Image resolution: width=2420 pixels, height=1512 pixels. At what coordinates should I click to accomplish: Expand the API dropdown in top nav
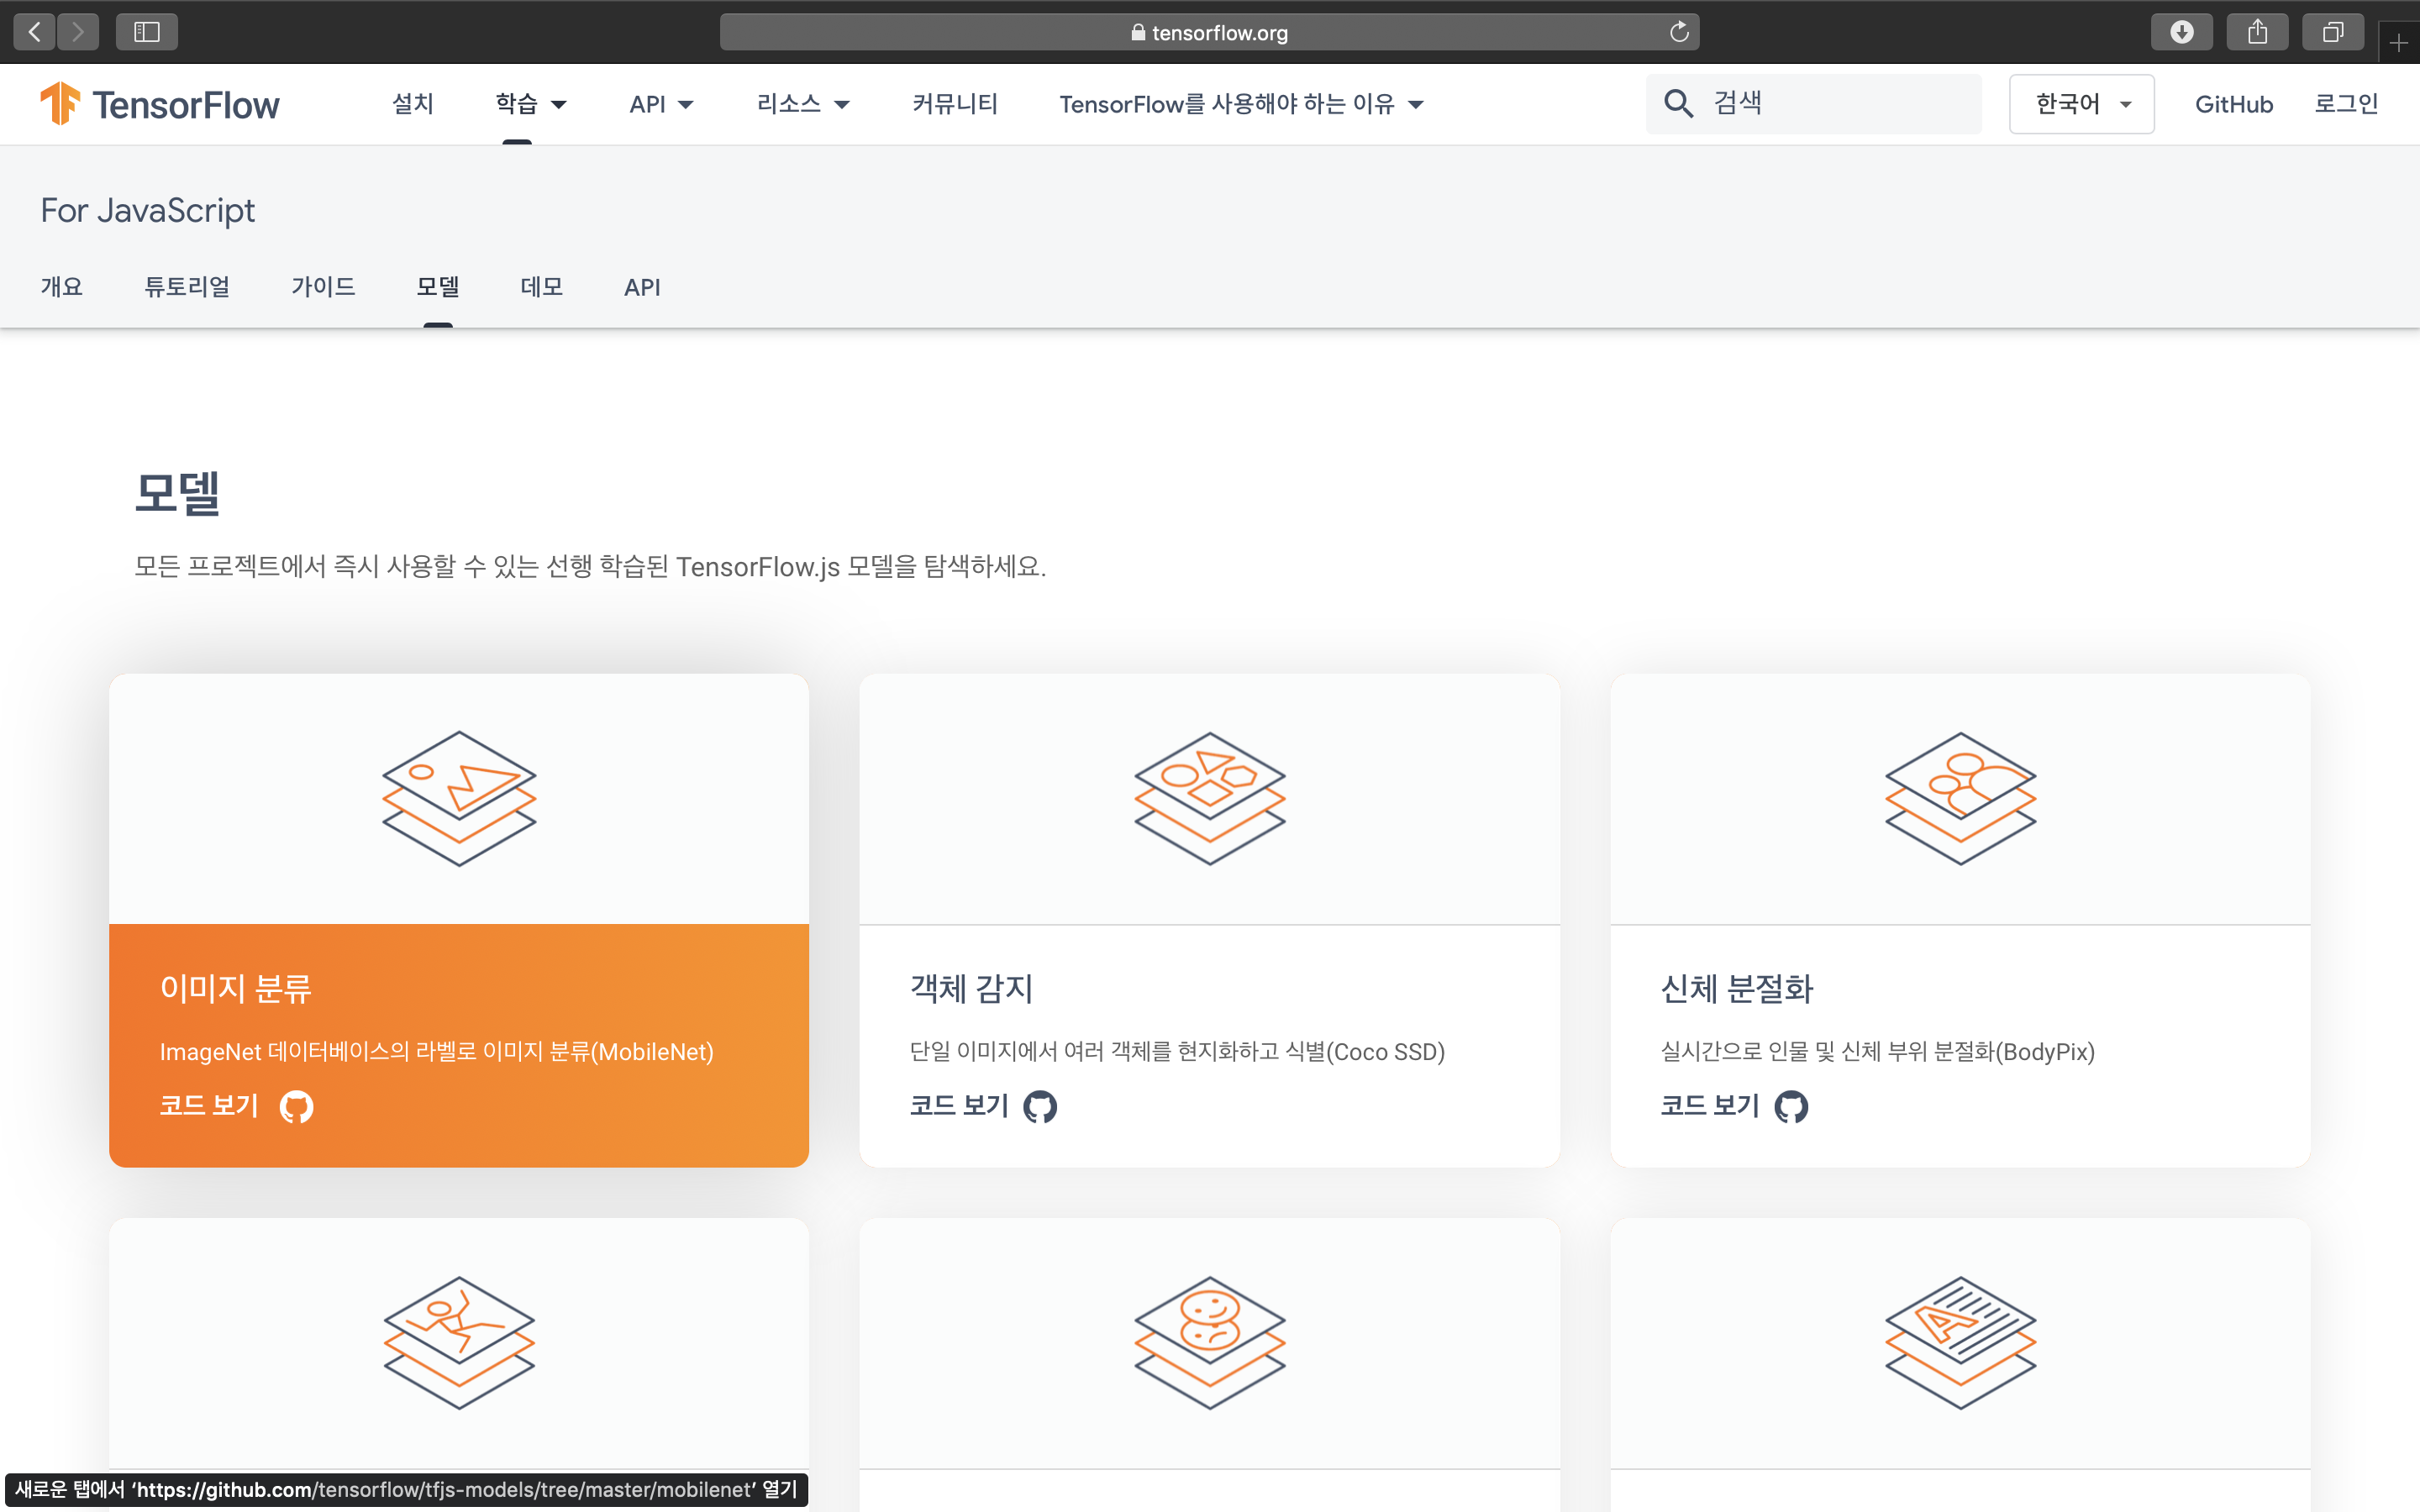click(661, 104)
